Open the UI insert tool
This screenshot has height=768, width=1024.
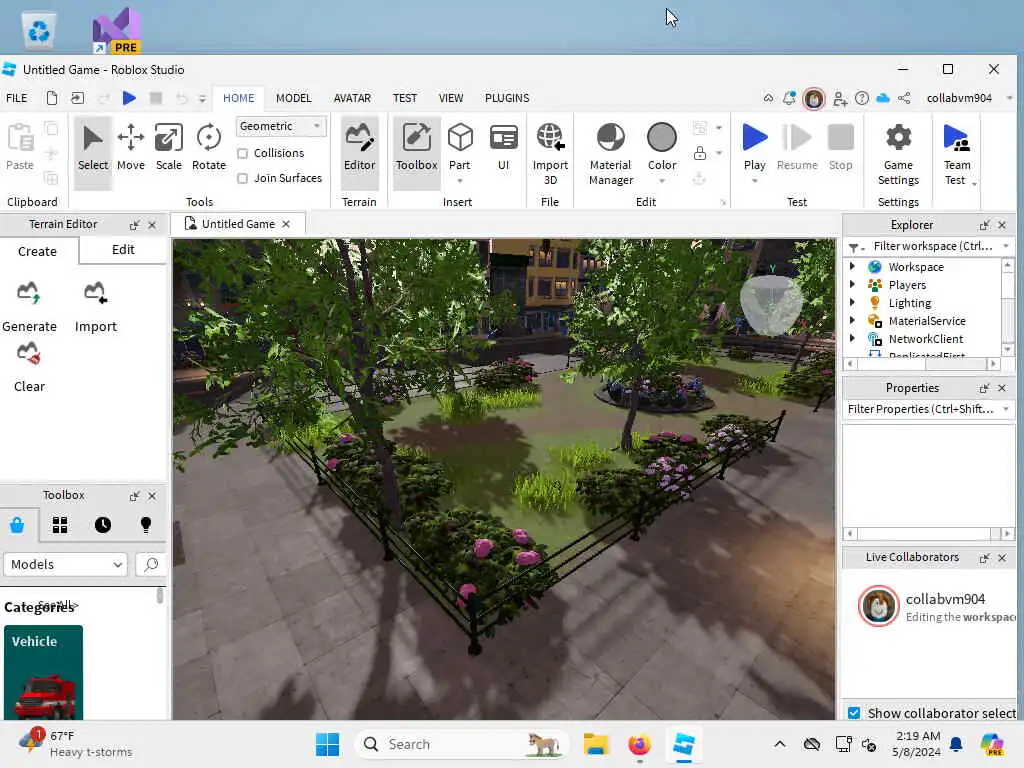point(504,148)
